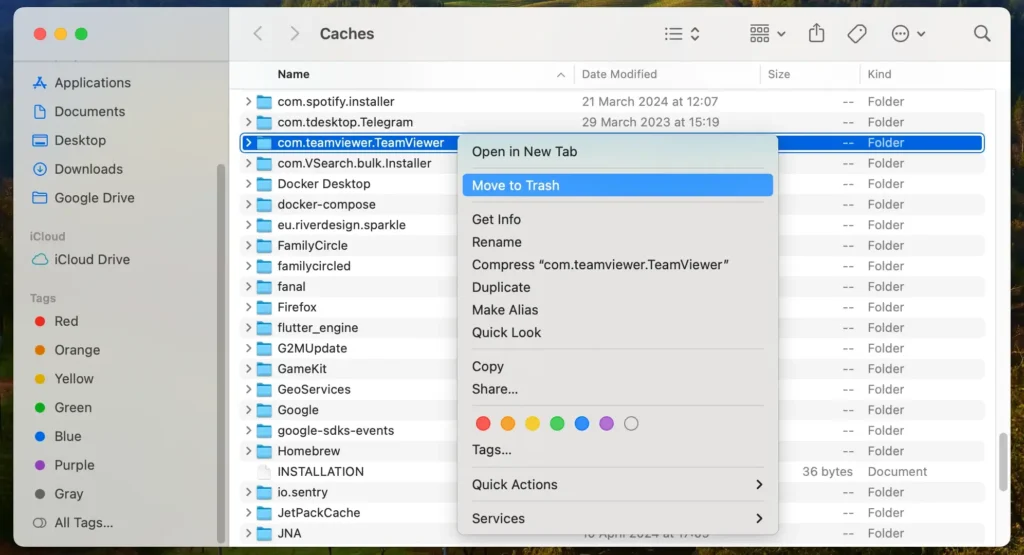The width and height of the screenshot is (1024, 555).
Task: Select the Gray sidebar tag
Action: click(59, 494)
